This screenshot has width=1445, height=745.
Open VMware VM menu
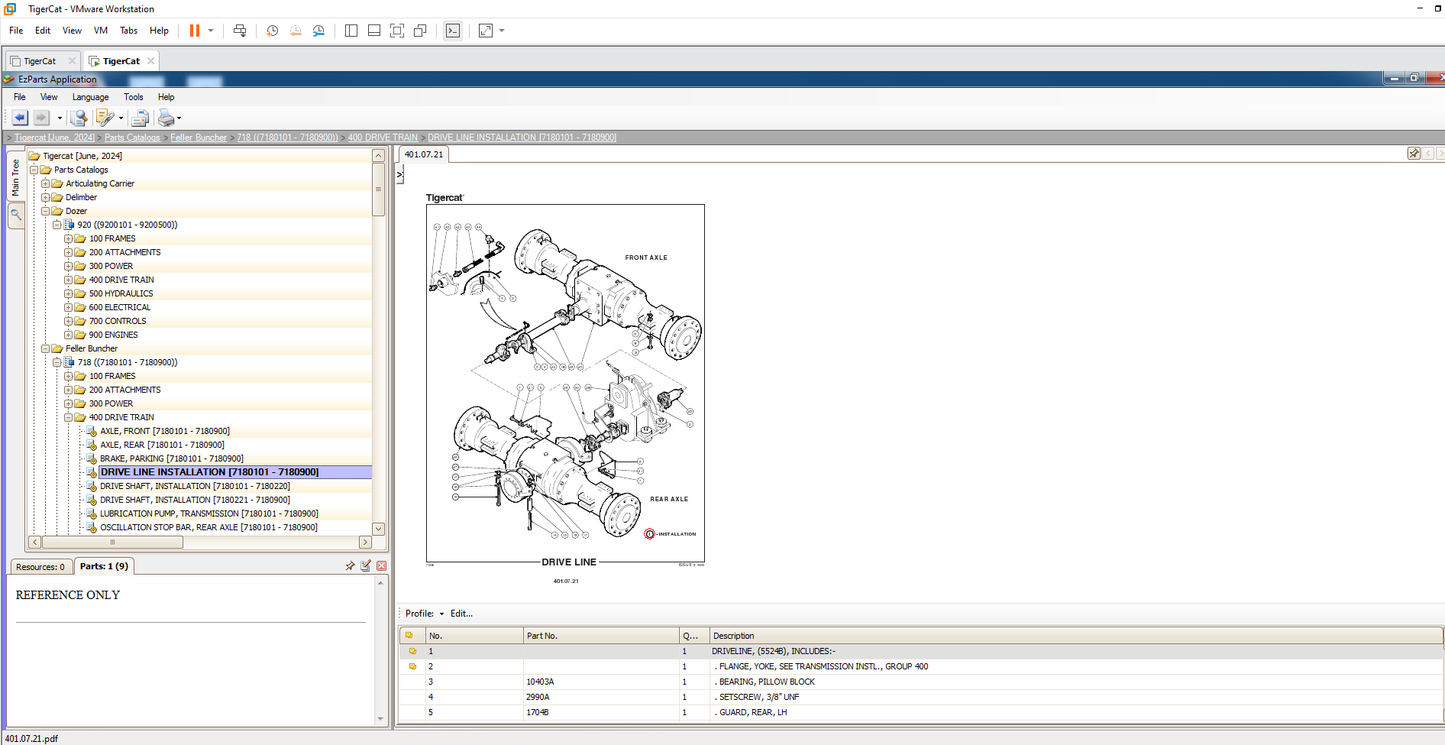[101, 31]
